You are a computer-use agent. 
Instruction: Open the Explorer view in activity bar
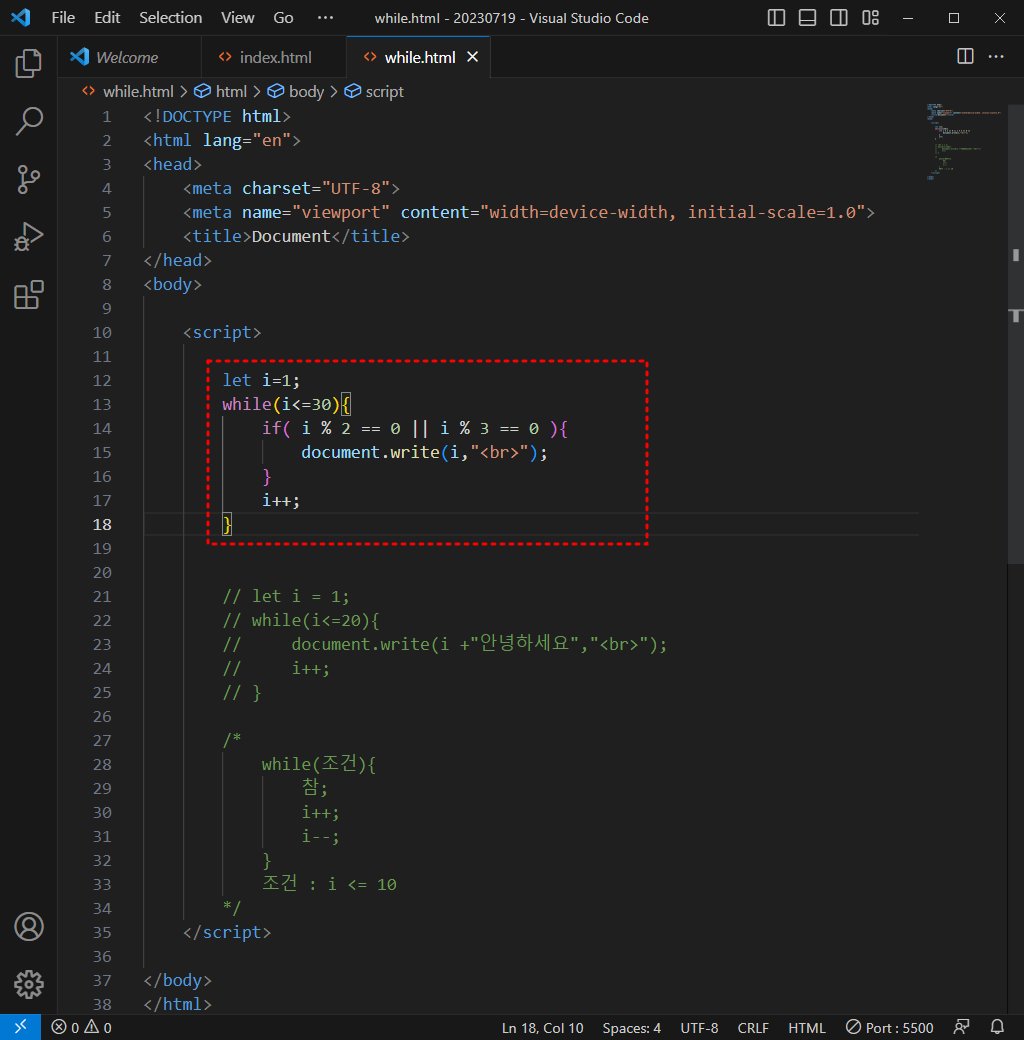[29, 63]
